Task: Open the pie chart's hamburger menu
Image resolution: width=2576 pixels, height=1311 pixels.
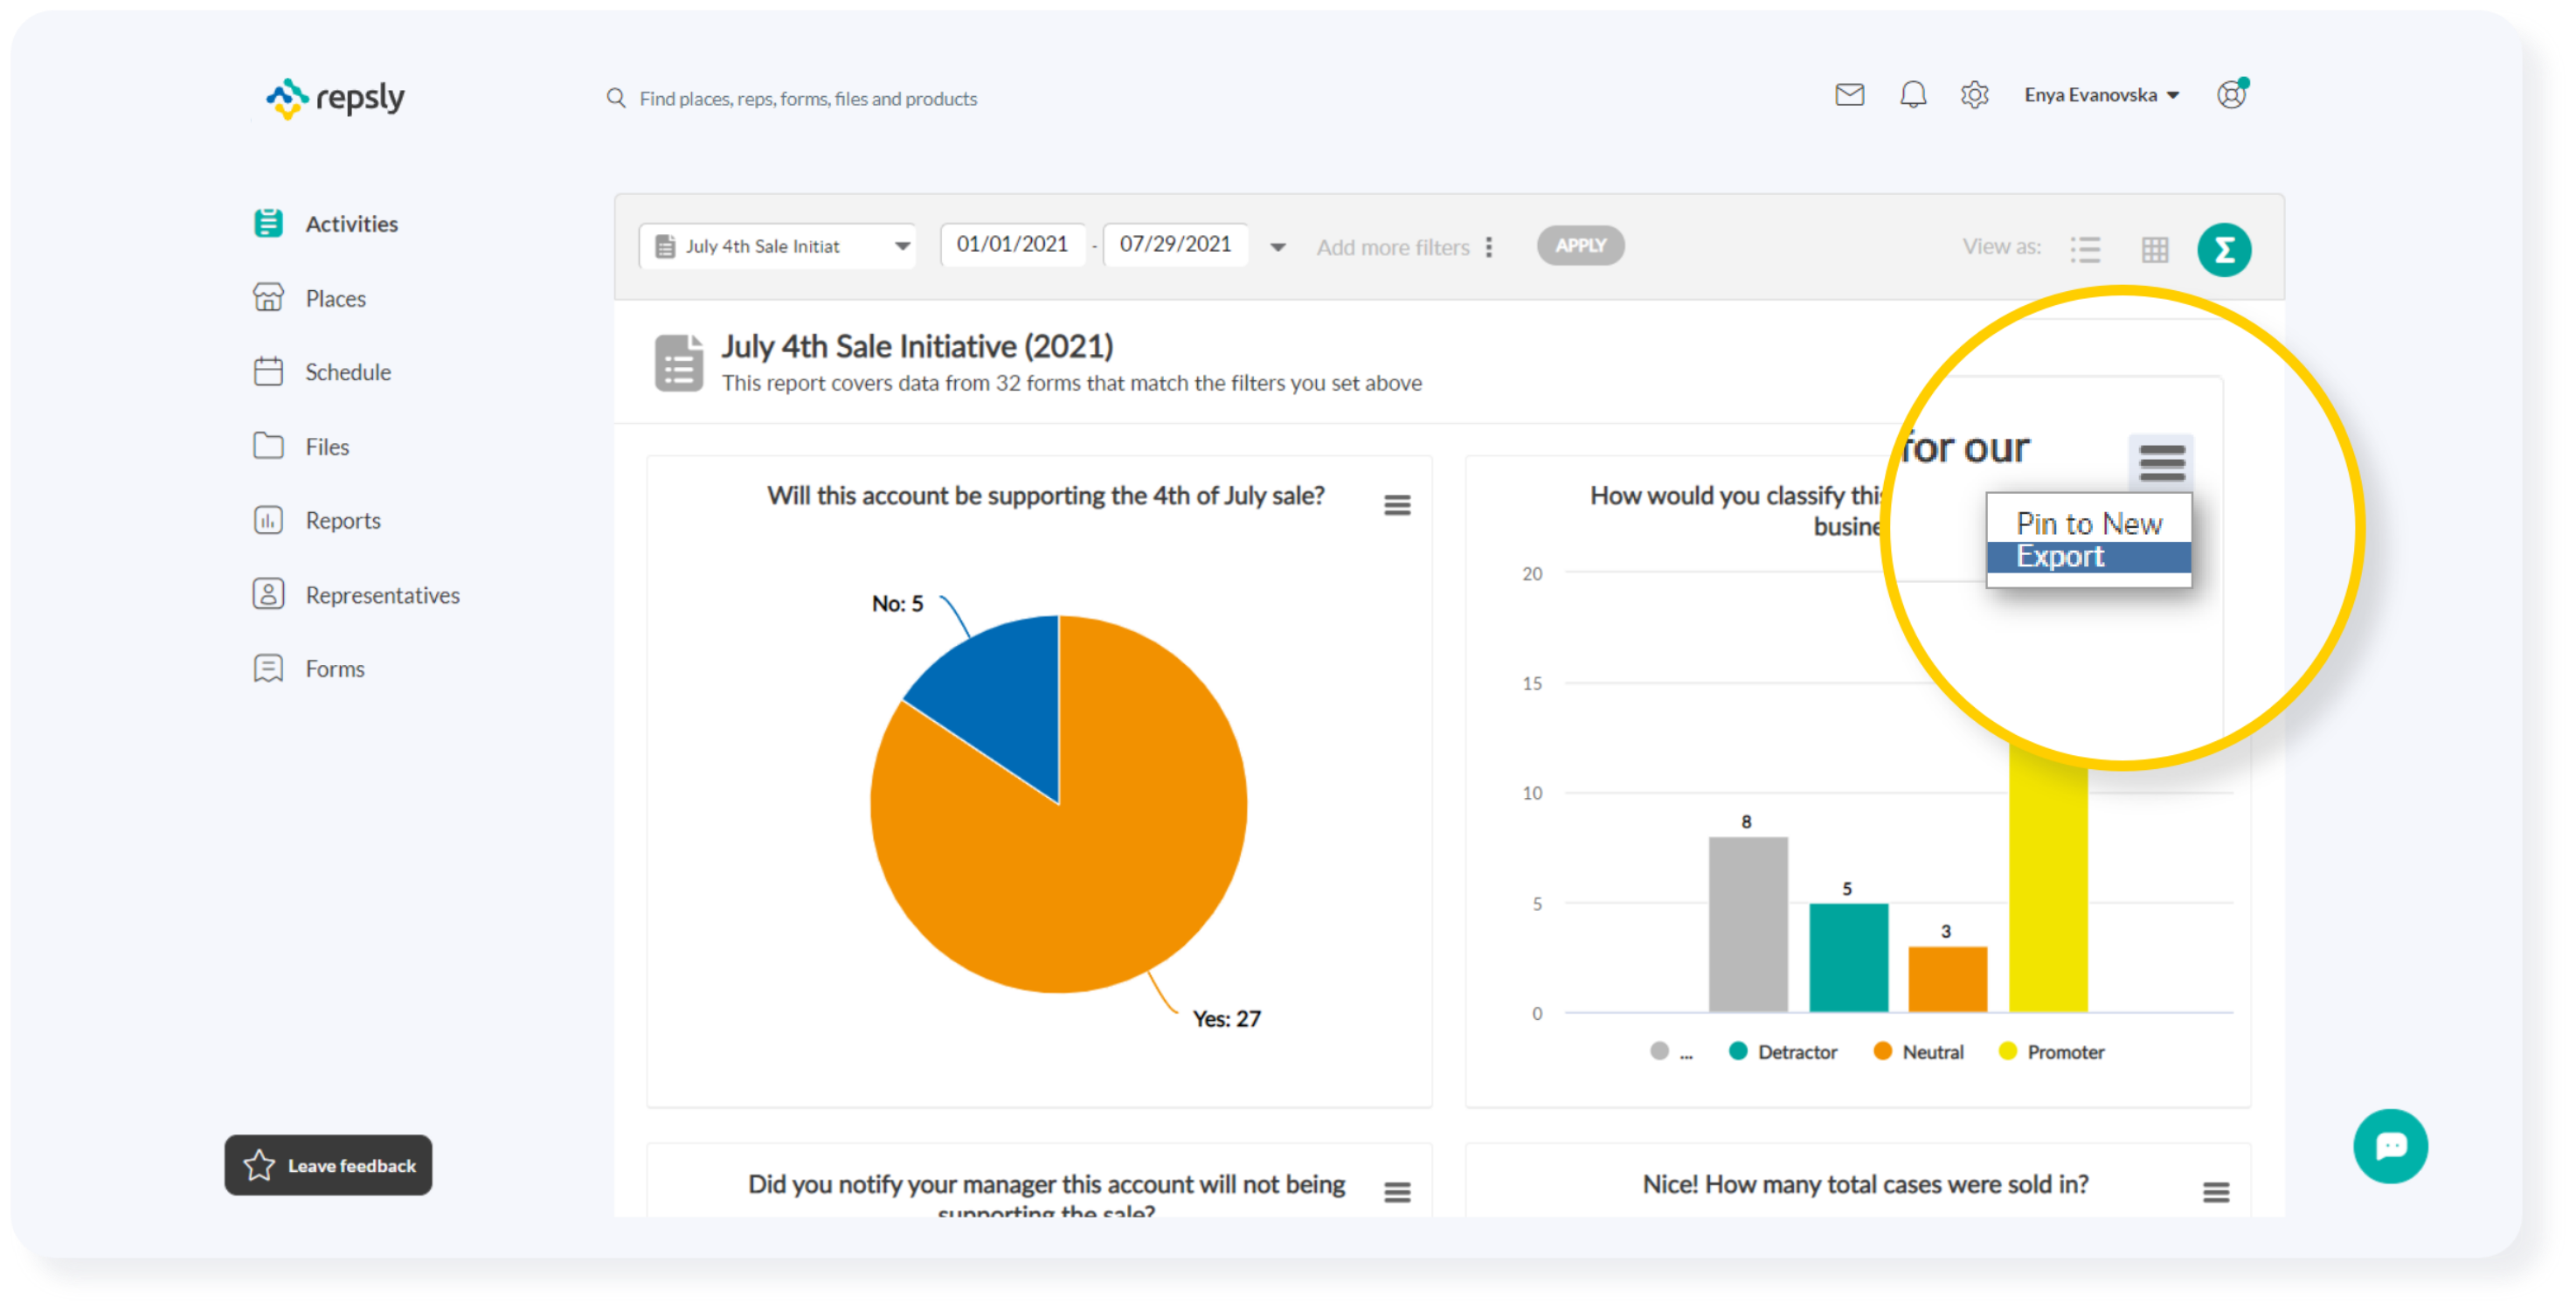Action: tap(1397, 505)
